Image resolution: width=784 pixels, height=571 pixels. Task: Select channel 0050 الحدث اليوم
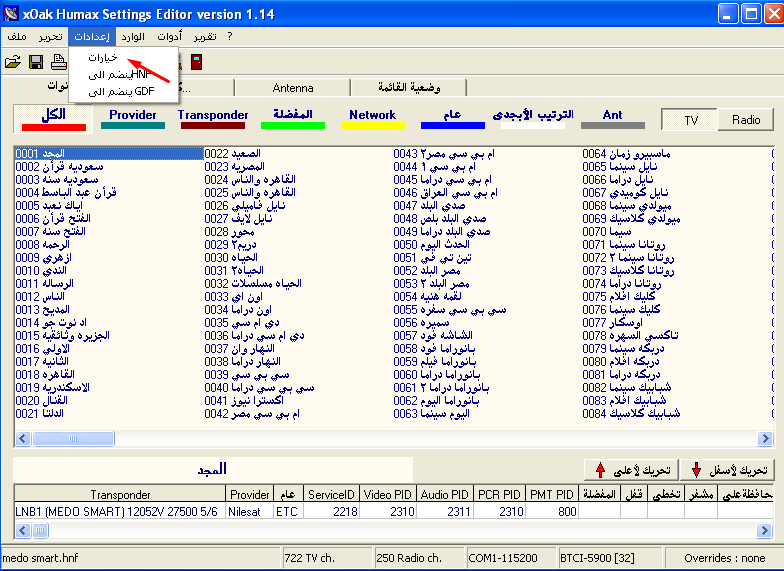432,244
